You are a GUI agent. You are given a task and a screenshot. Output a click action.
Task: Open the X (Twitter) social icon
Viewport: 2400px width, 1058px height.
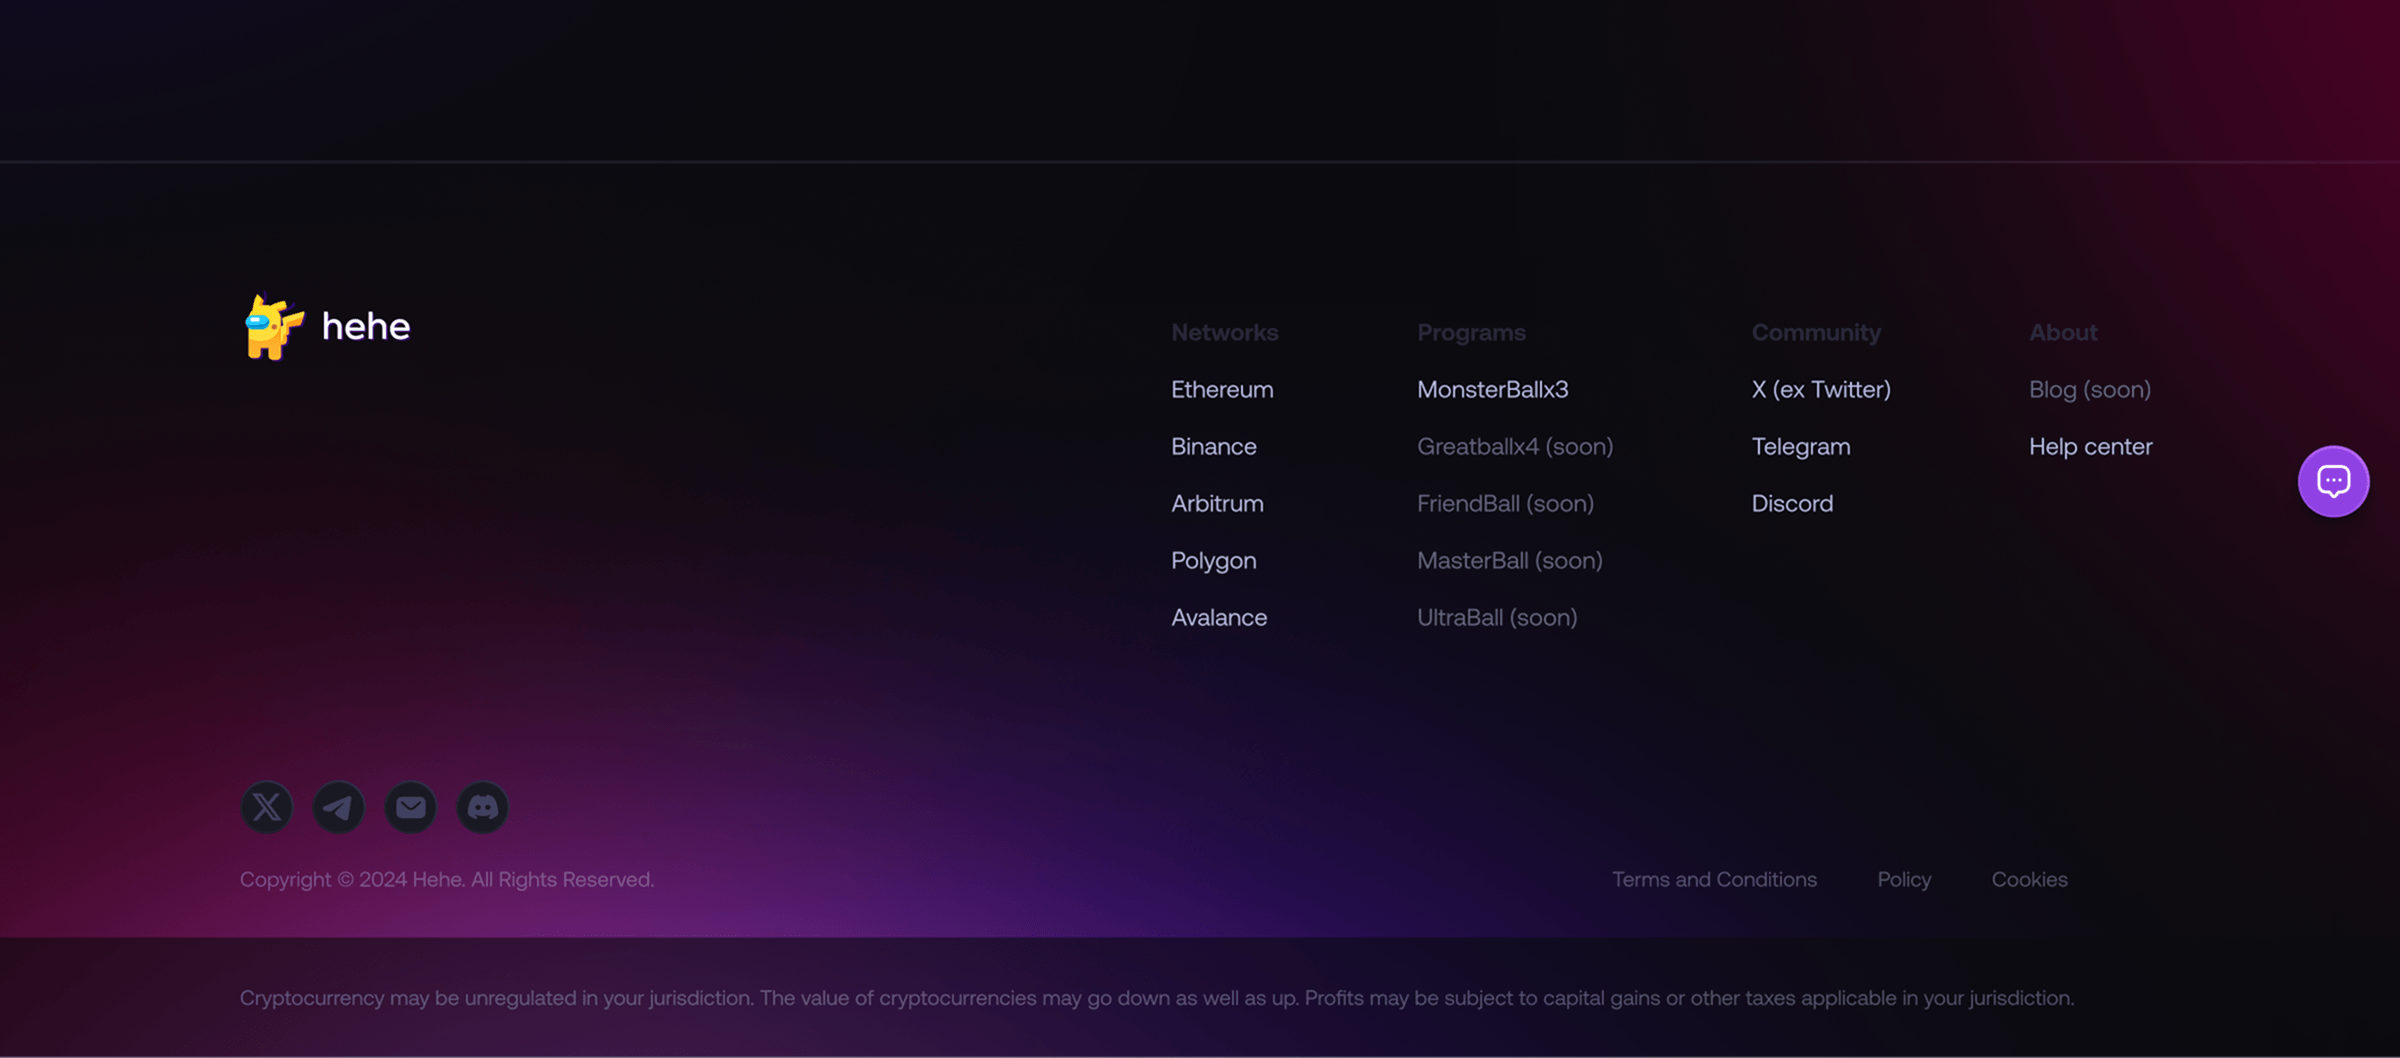tap(267, 807)
